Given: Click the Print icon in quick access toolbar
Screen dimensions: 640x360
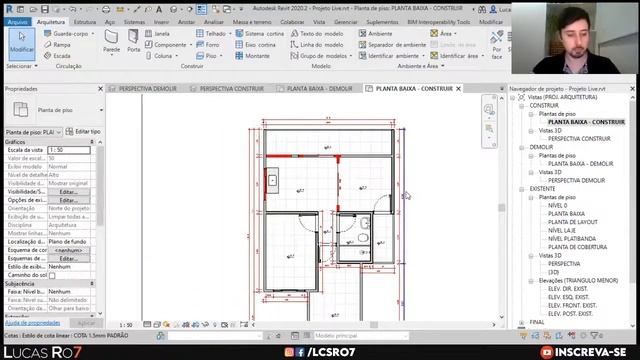Looking at the screenshot, I should pos(106,9).
